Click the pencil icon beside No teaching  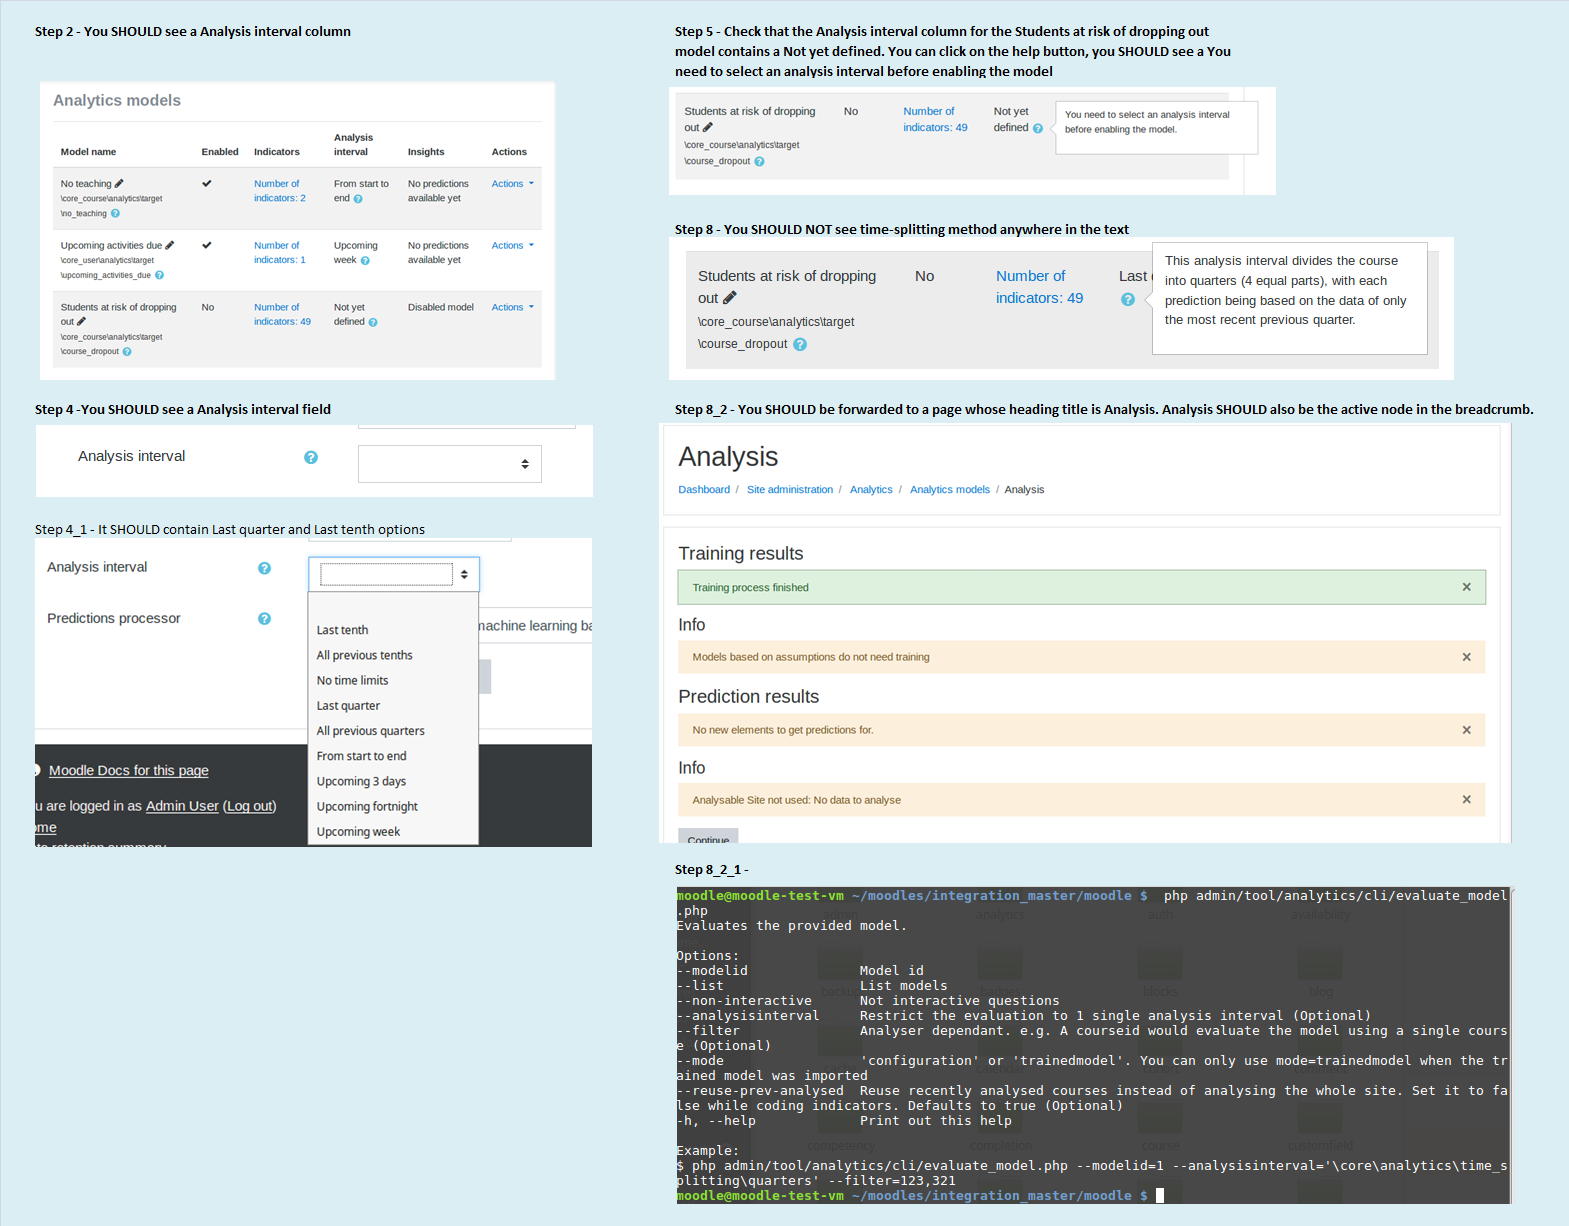click(x=119, y=183)
